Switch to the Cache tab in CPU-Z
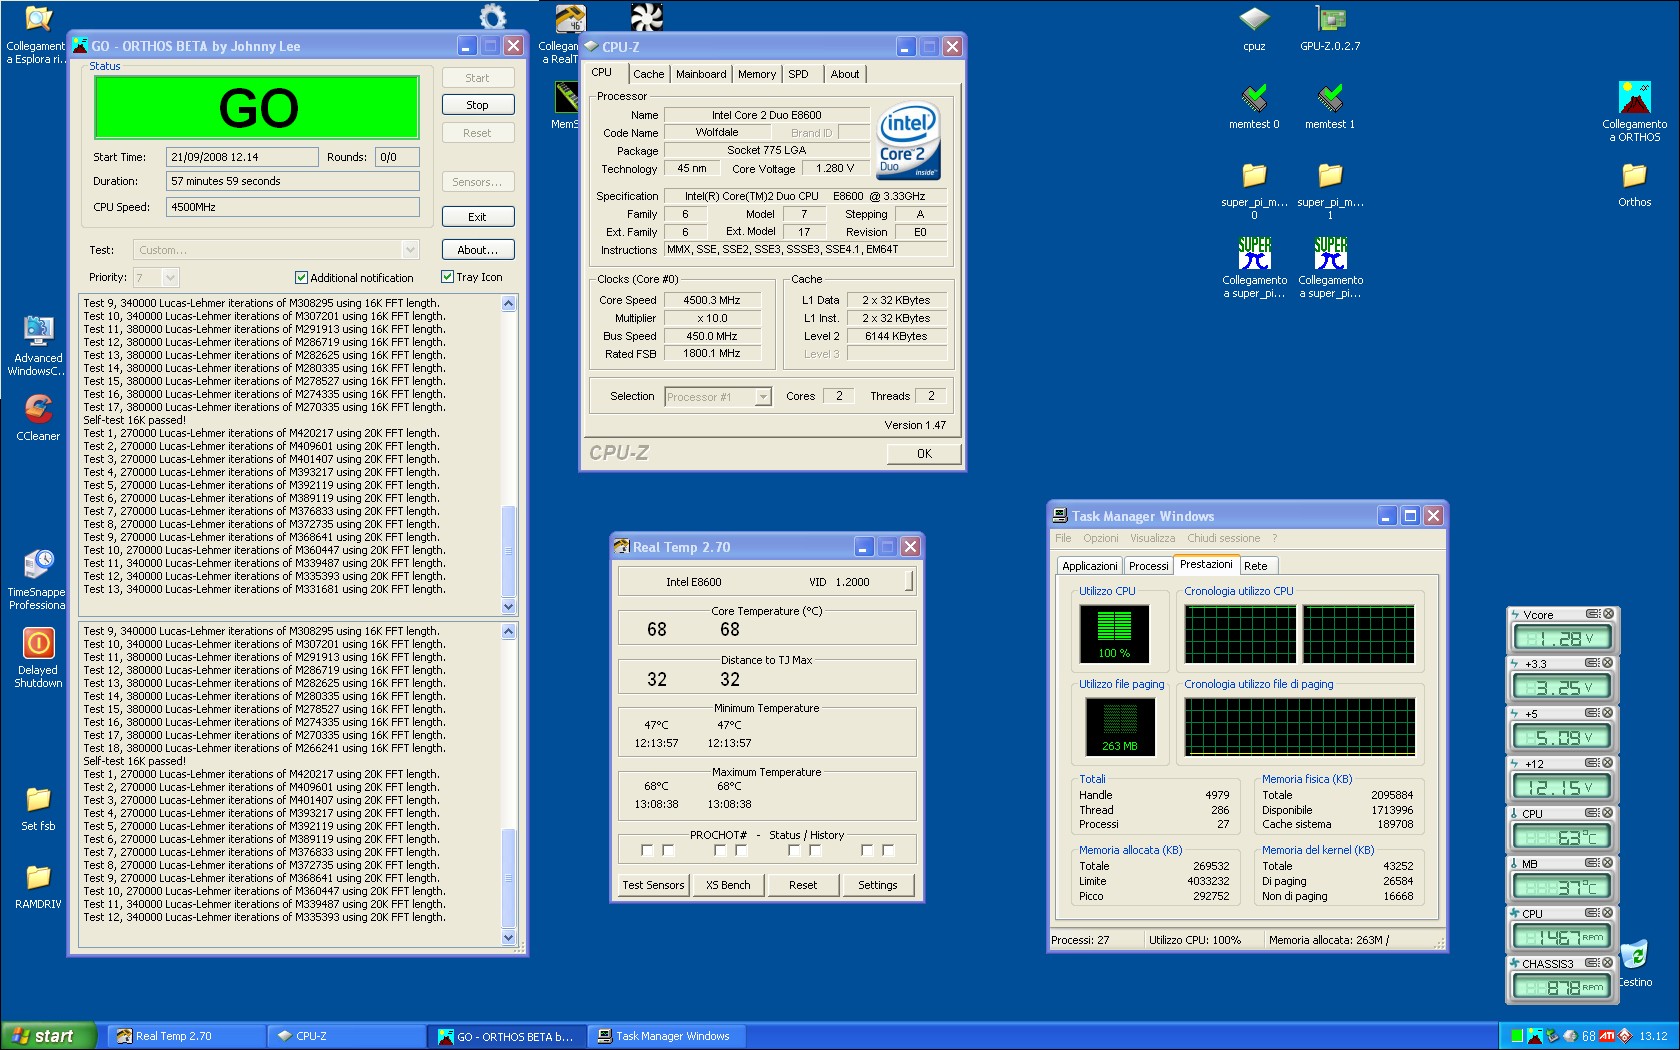This screenshot has height=1050, width=1680. pos(648,74)
